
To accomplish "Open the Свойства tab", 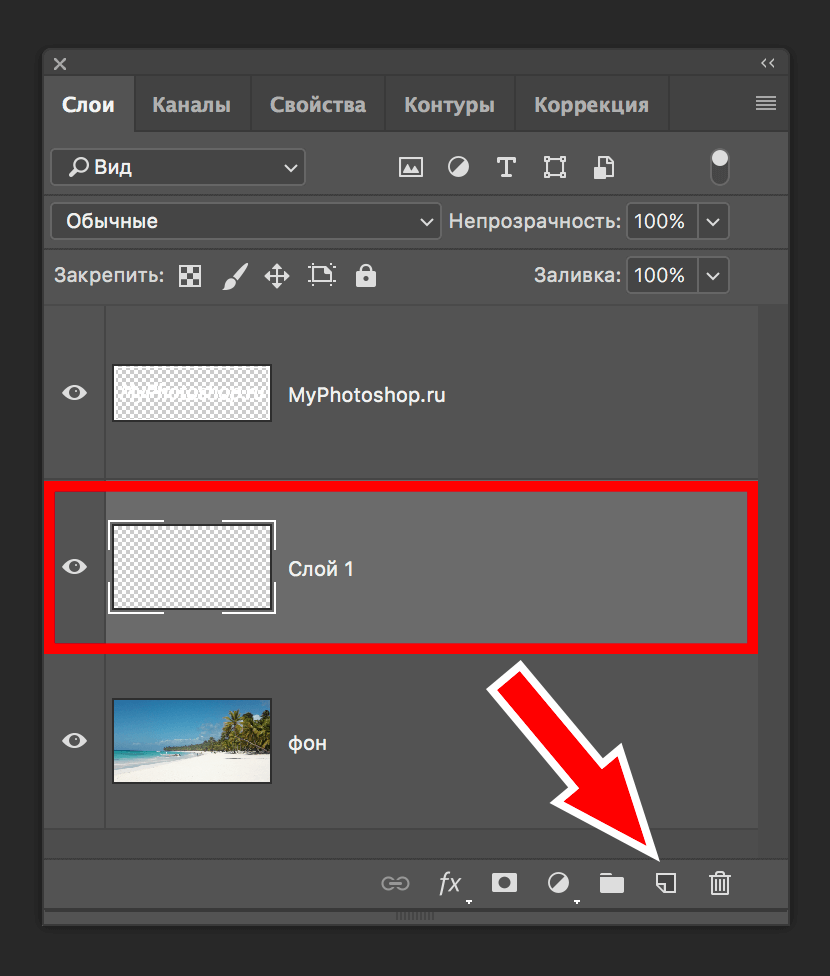I will (x=318, y=105).
